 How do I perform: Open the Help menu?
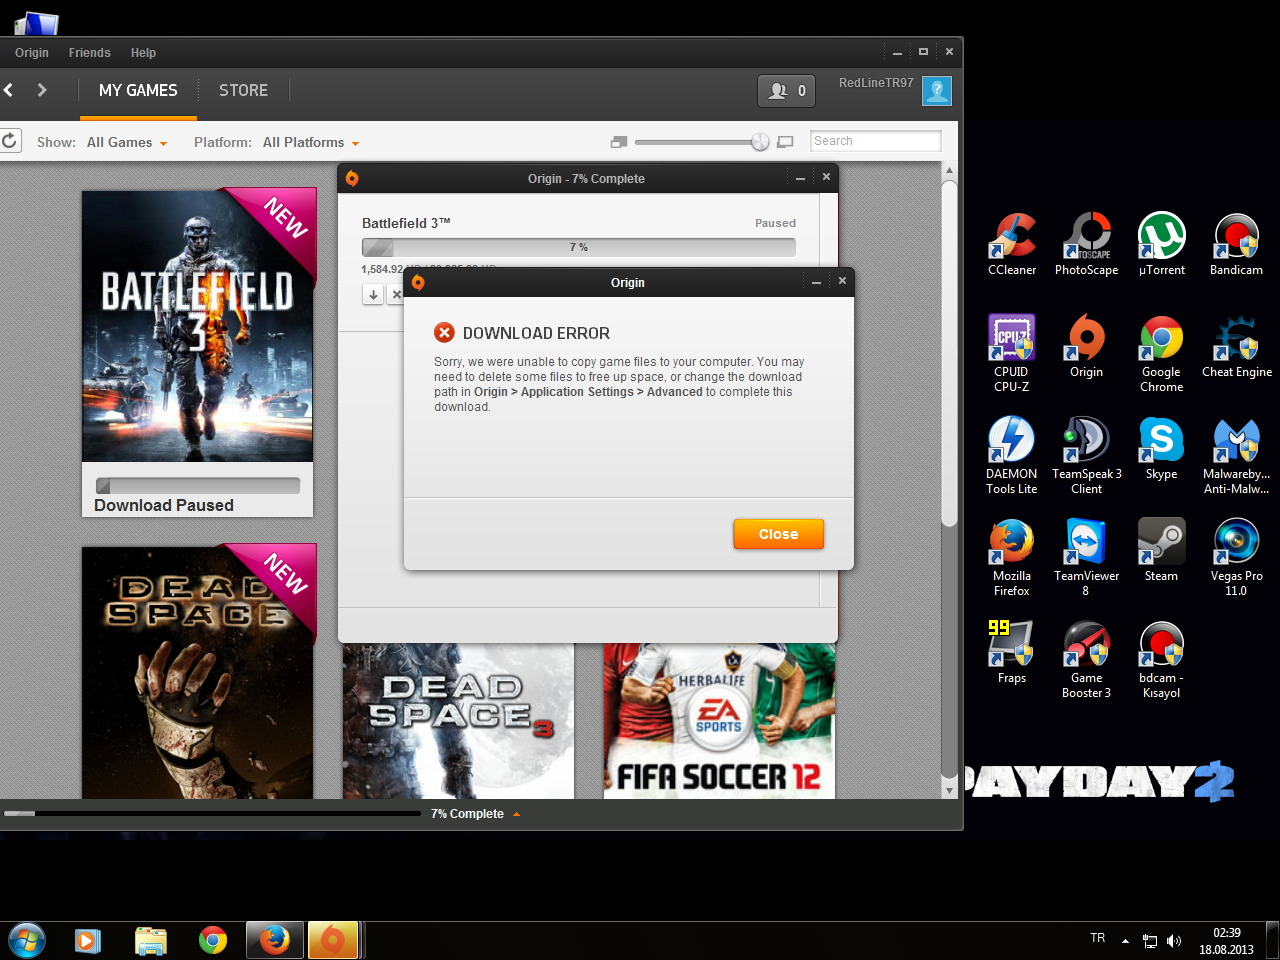[143, 53]
